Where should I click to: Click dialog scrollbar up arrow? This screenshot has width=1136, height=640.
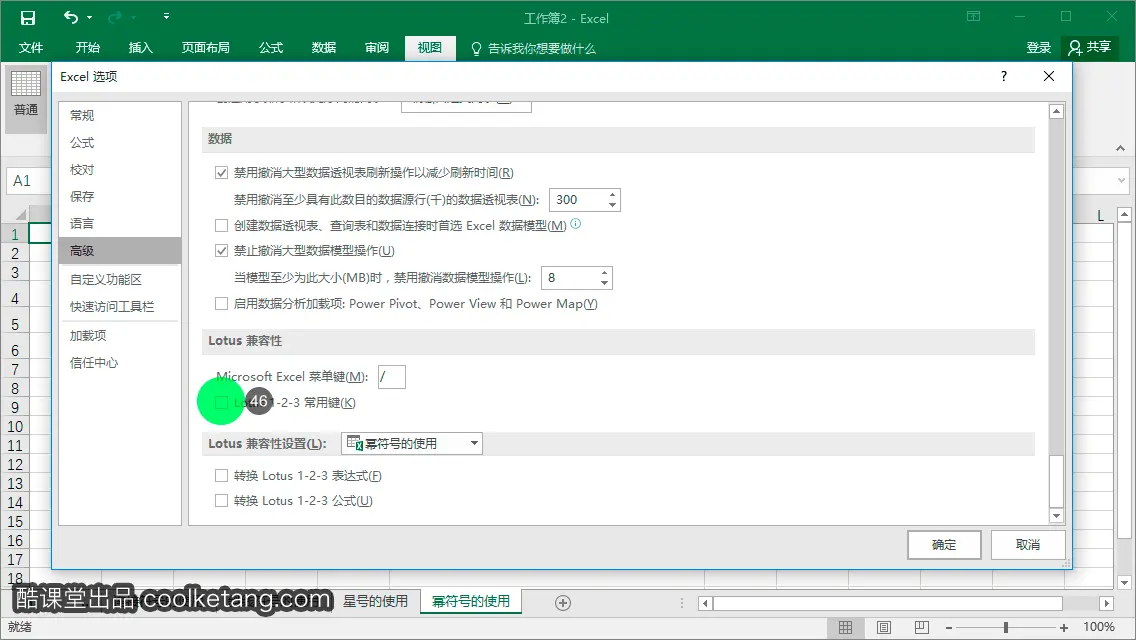click(1056, 112)
